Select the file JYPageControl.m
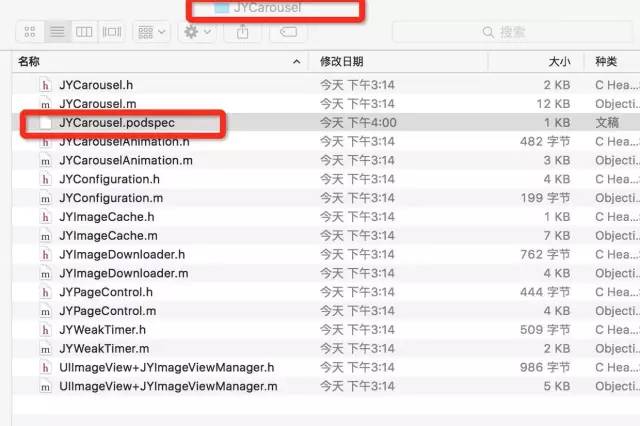This screenshot has height=426, width=640. 108,311
